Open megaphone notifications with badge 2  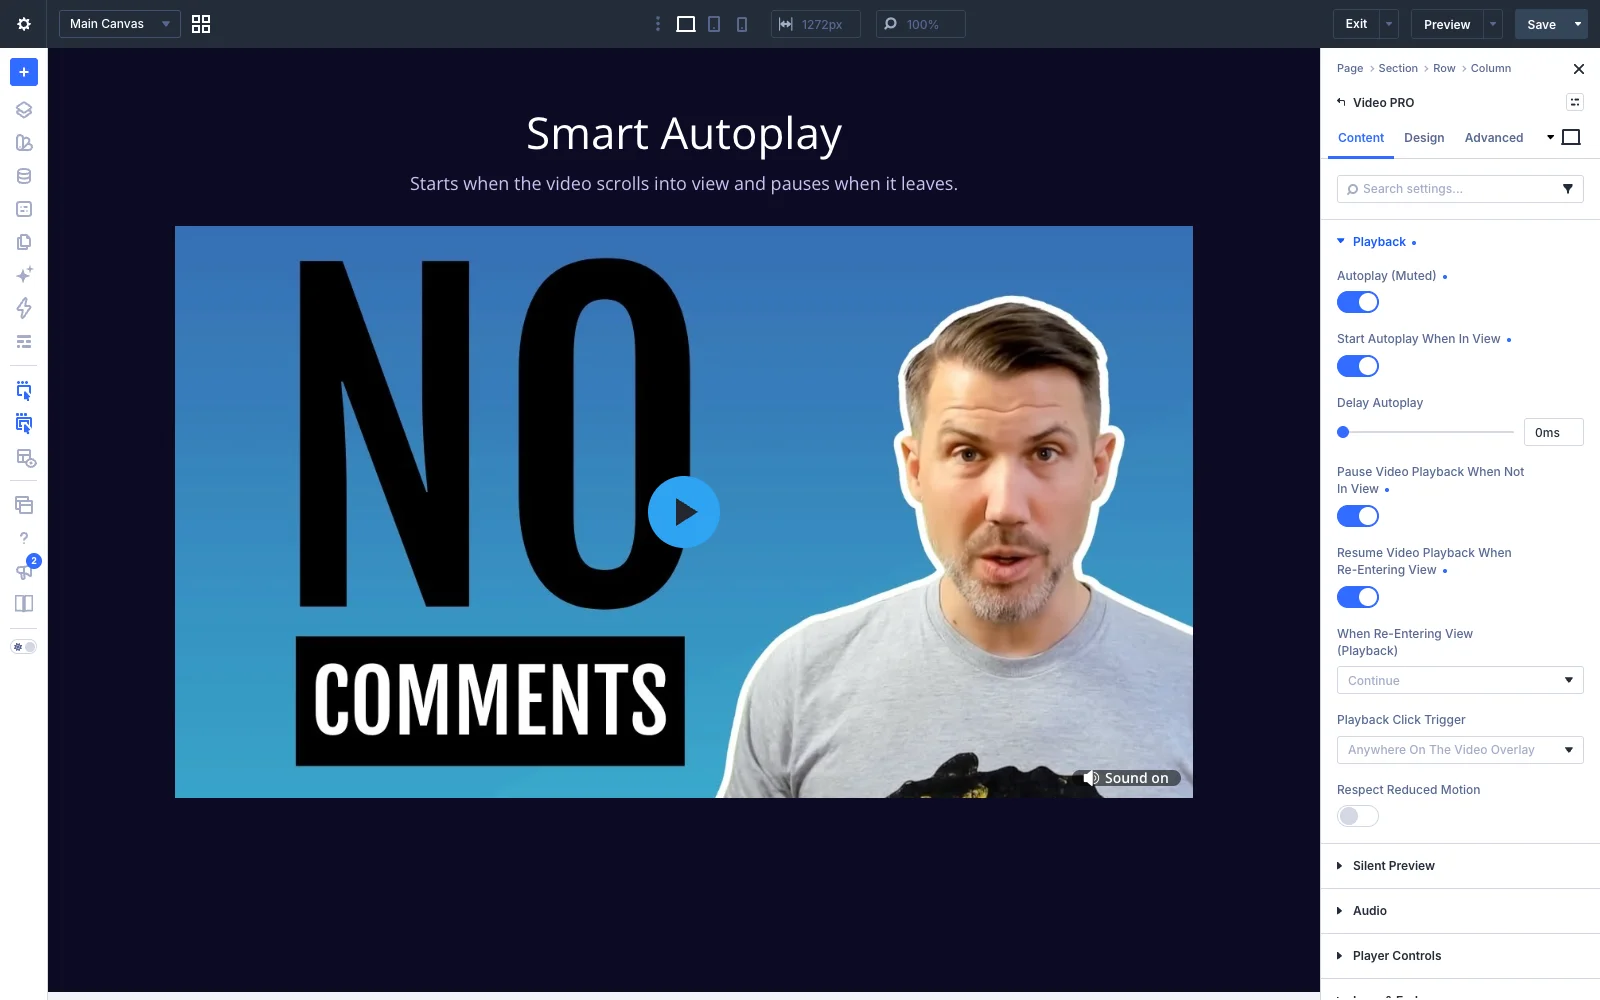tap(24, 570)
